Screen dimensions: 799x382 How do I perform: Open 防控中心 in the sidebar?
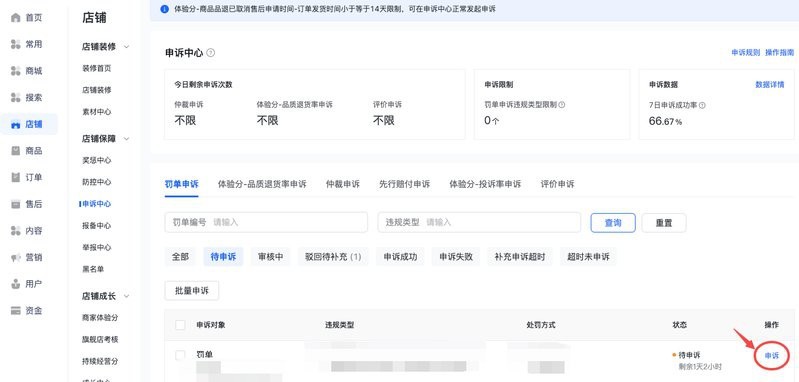pyautogui.click(x=96, y=182)
